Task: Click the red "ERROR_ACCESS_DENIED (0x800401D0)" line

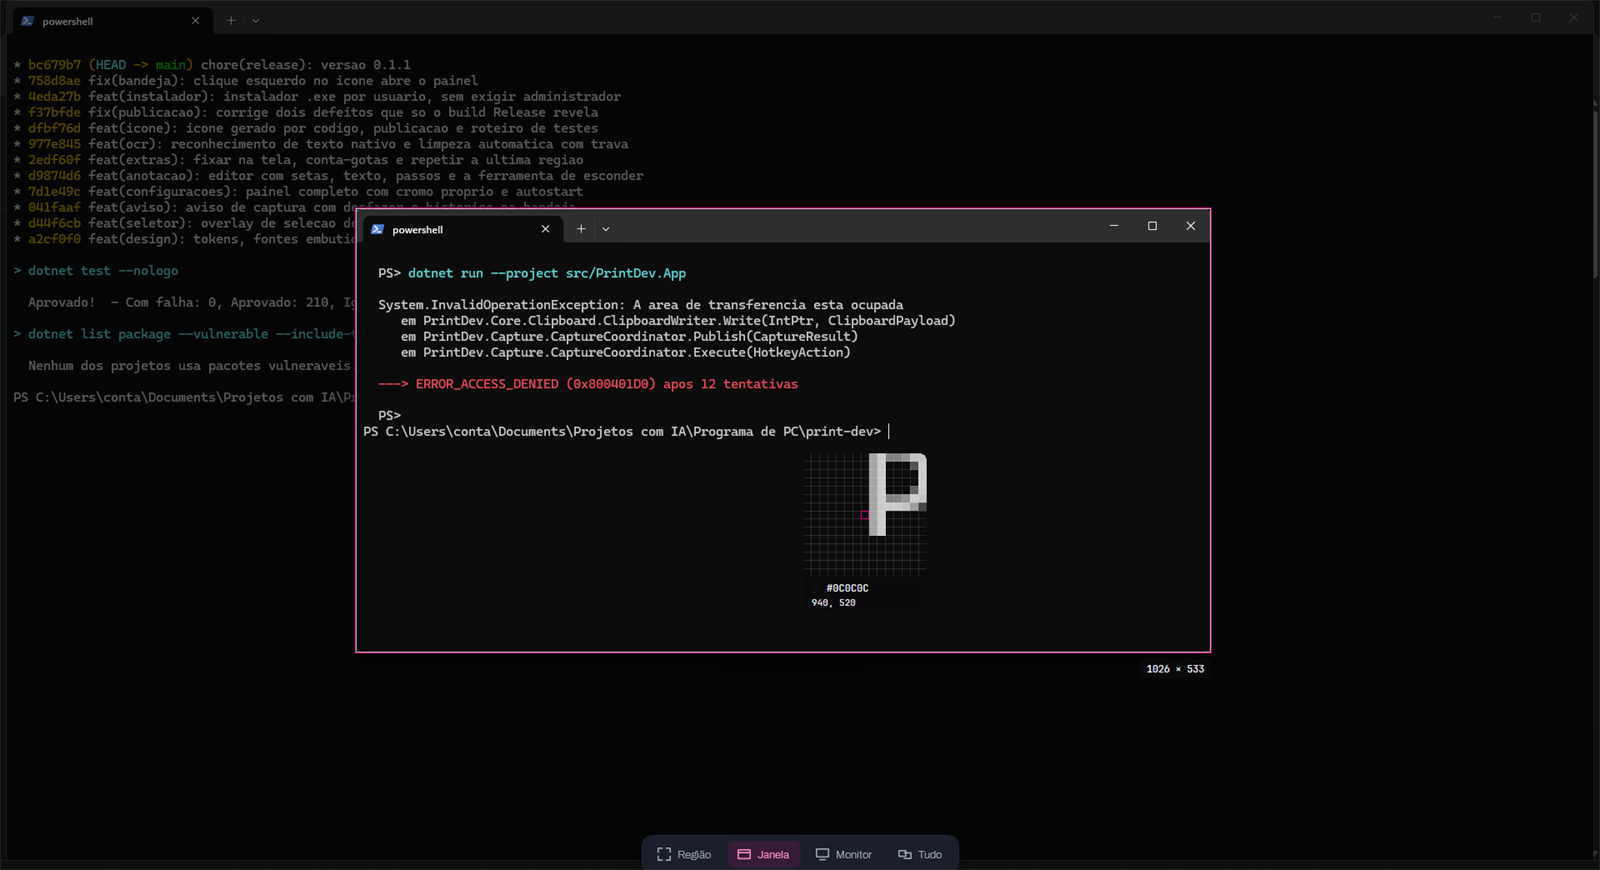Action: click(x=588, y=384)
